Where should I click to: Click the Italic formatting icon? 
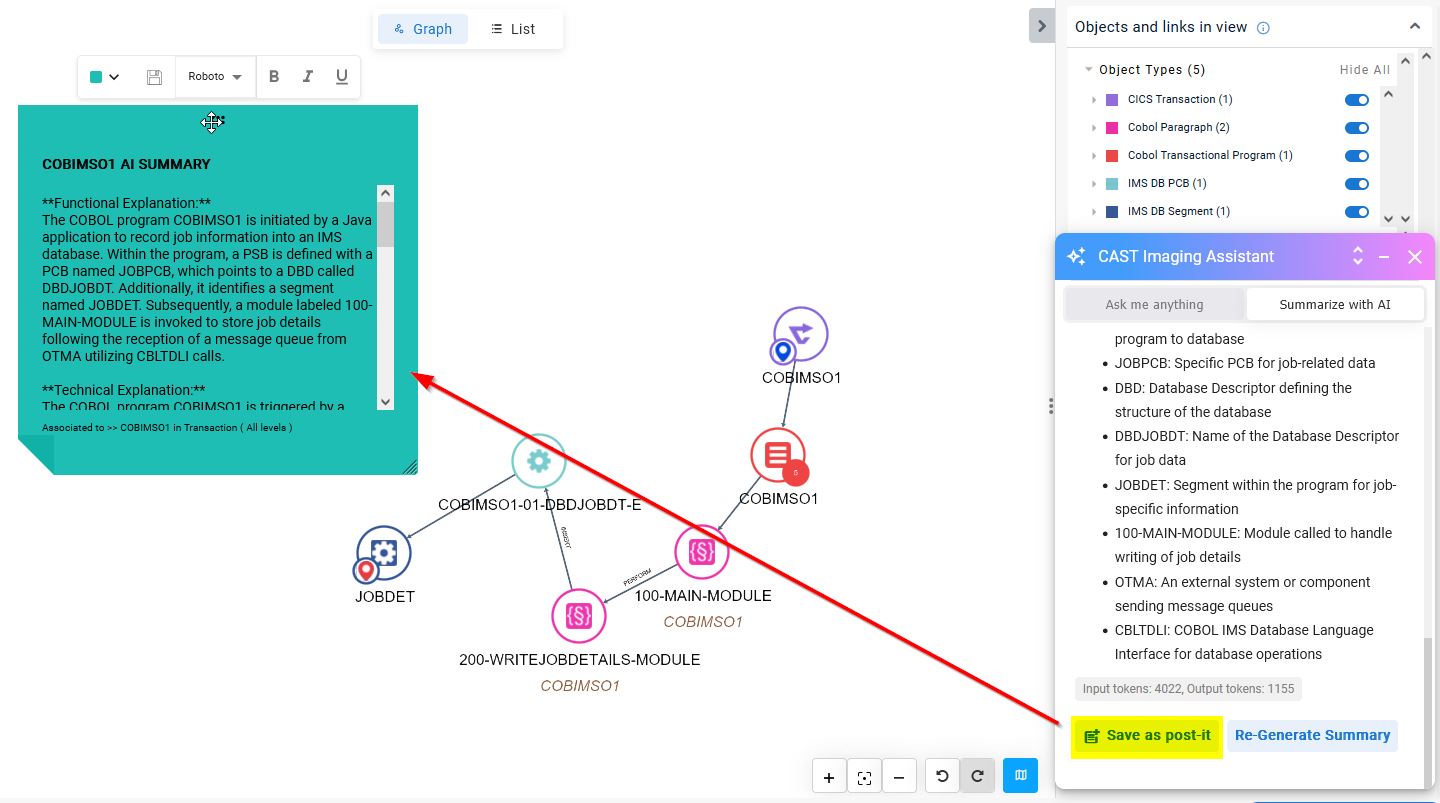click(x=308, y=77)
